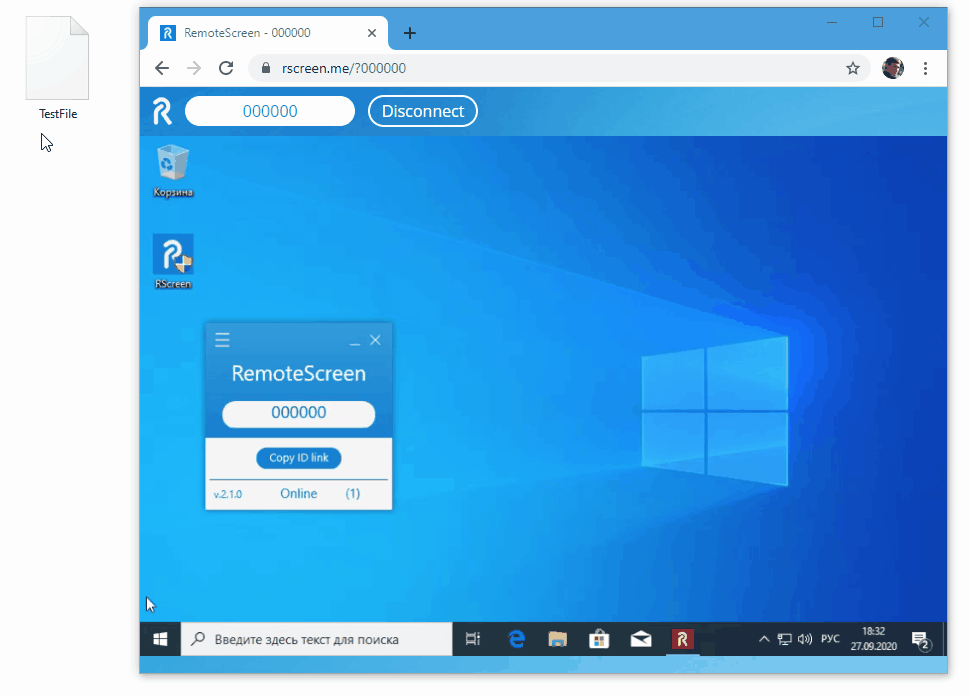Open a new browser tab
The height and width of the screenshot is (696, 969).
point(409,32)
